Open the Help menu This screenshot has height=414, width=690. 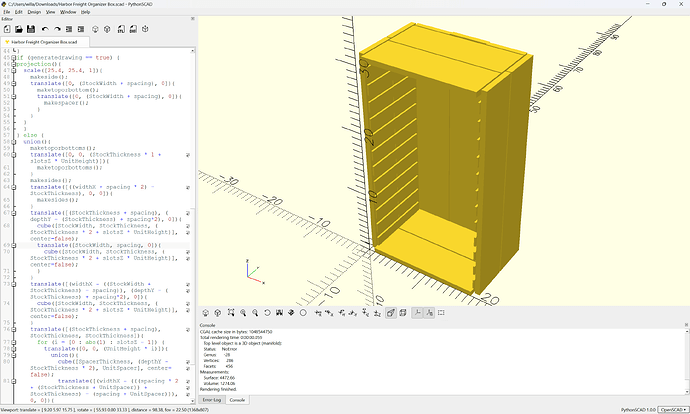point(85,12)
